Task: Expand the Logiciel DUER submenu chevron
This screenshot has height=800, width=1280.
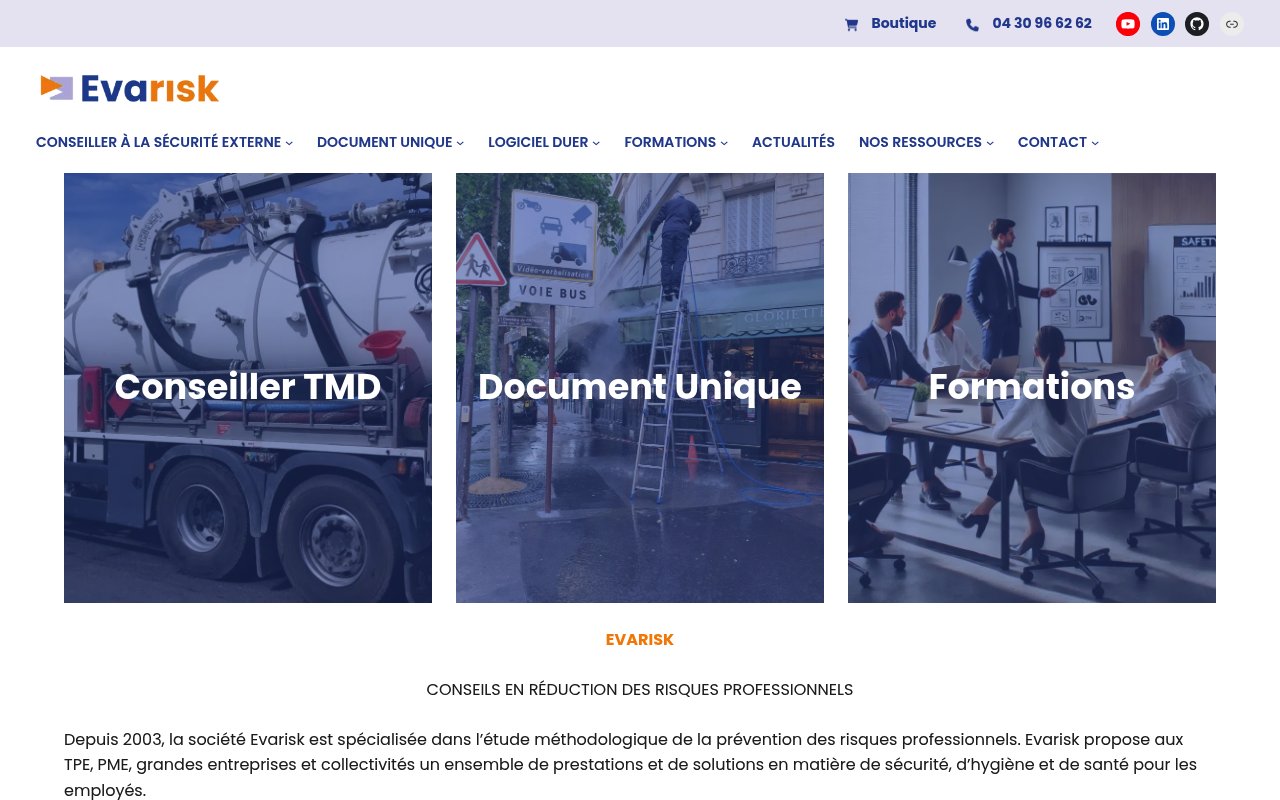Action: pyautogui.click(x=596, y=143)
